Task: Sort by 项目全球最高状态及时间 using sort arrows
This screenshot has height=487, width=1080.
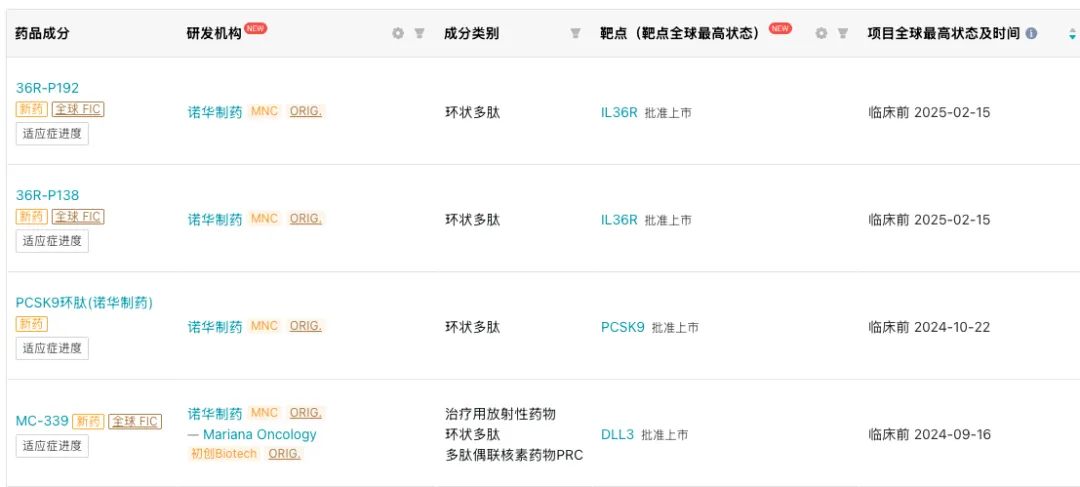Action: point(1072,34)
